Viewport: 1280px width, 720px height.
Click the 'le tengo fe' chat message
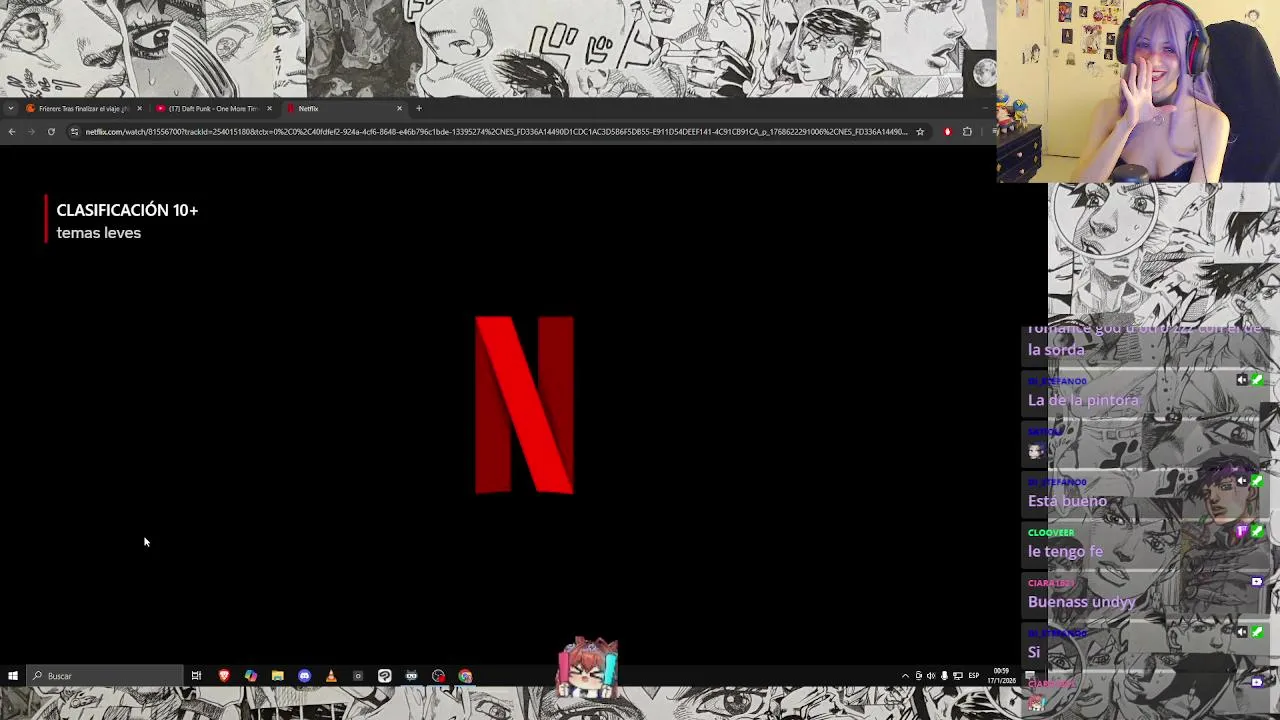click(1065, 551)
